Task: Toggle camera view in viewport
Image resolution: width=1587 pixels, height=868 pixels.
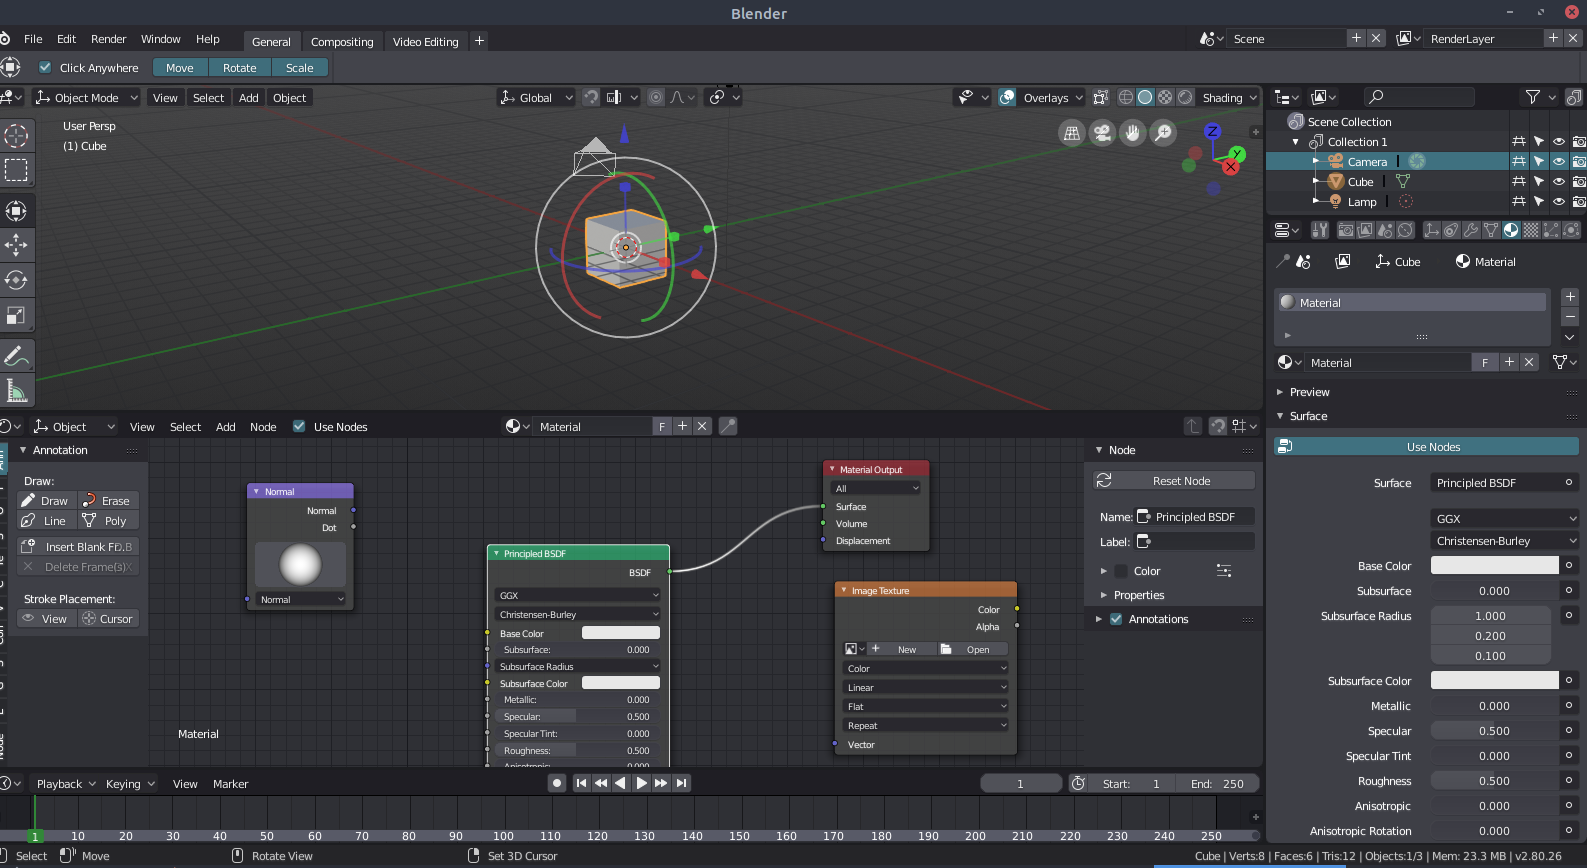Action: coord(1102,133)
